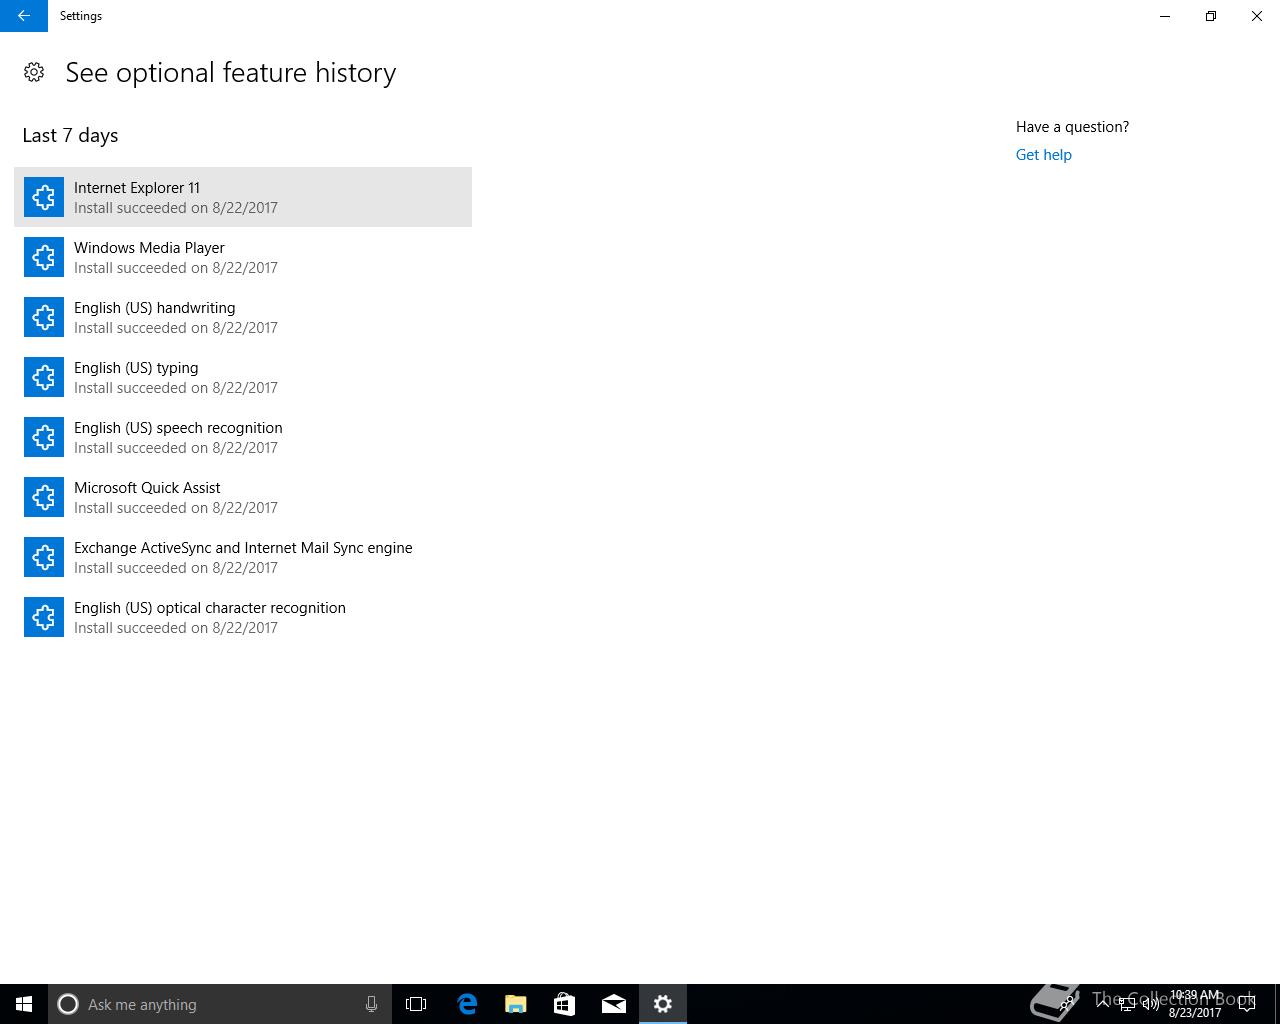Click the puzzle icon next to English (US) handwriting
The width and height of the screenshot is (1280, 1024).
pos(44,317)
